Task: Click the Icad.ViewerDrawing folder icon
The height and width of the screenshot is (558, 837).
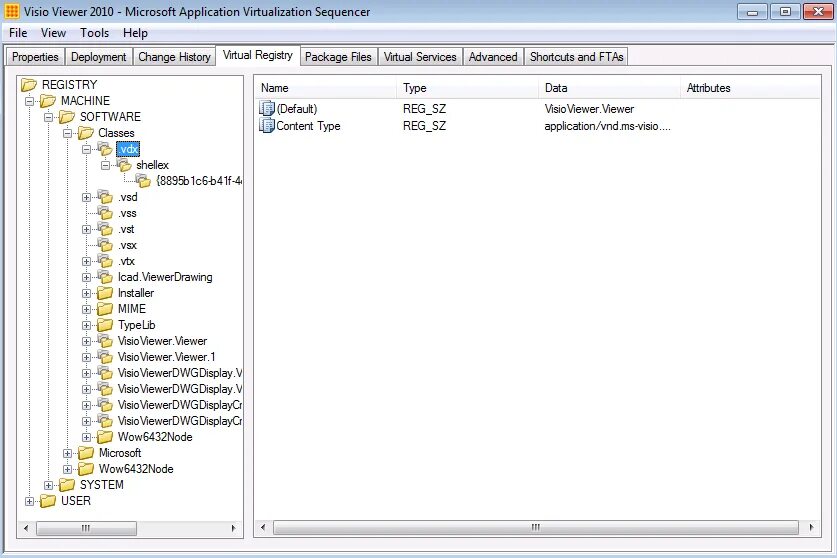Action: pos(105,277)
